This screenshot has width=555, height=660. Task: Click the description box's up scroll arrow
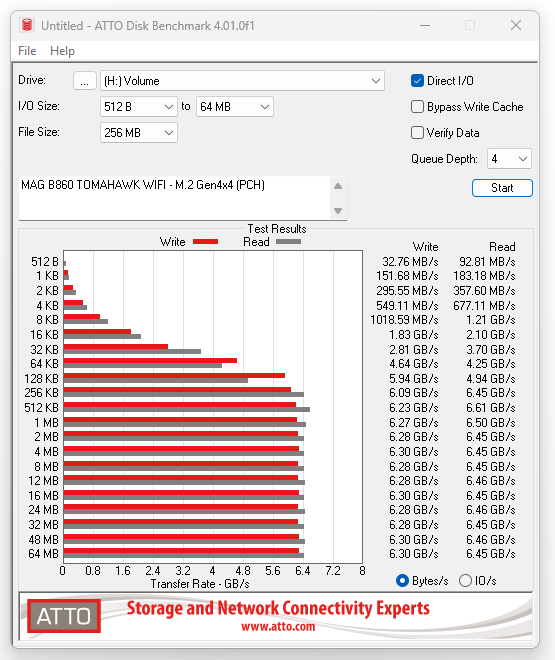[x=338, y=186]
